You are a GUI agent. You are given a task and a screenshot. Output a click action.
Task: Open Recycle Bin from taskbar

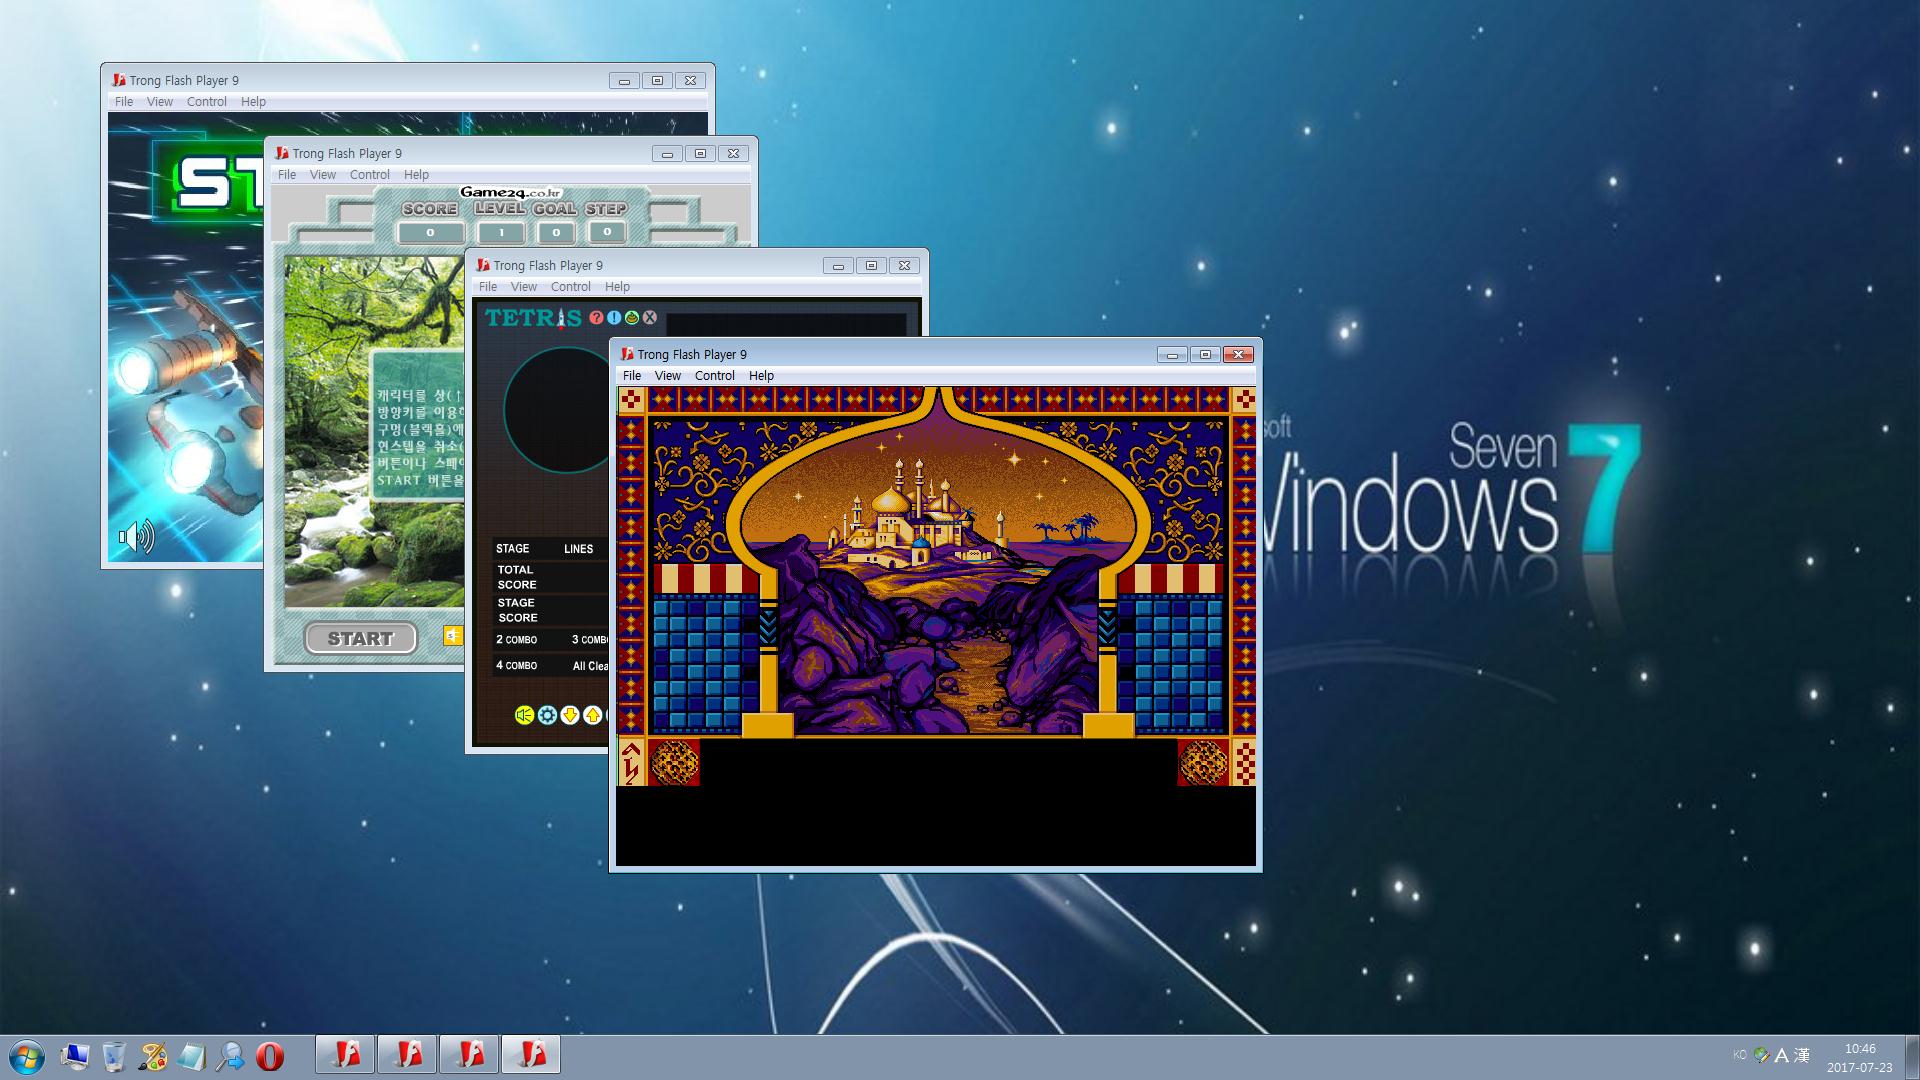click(114, 1056)
